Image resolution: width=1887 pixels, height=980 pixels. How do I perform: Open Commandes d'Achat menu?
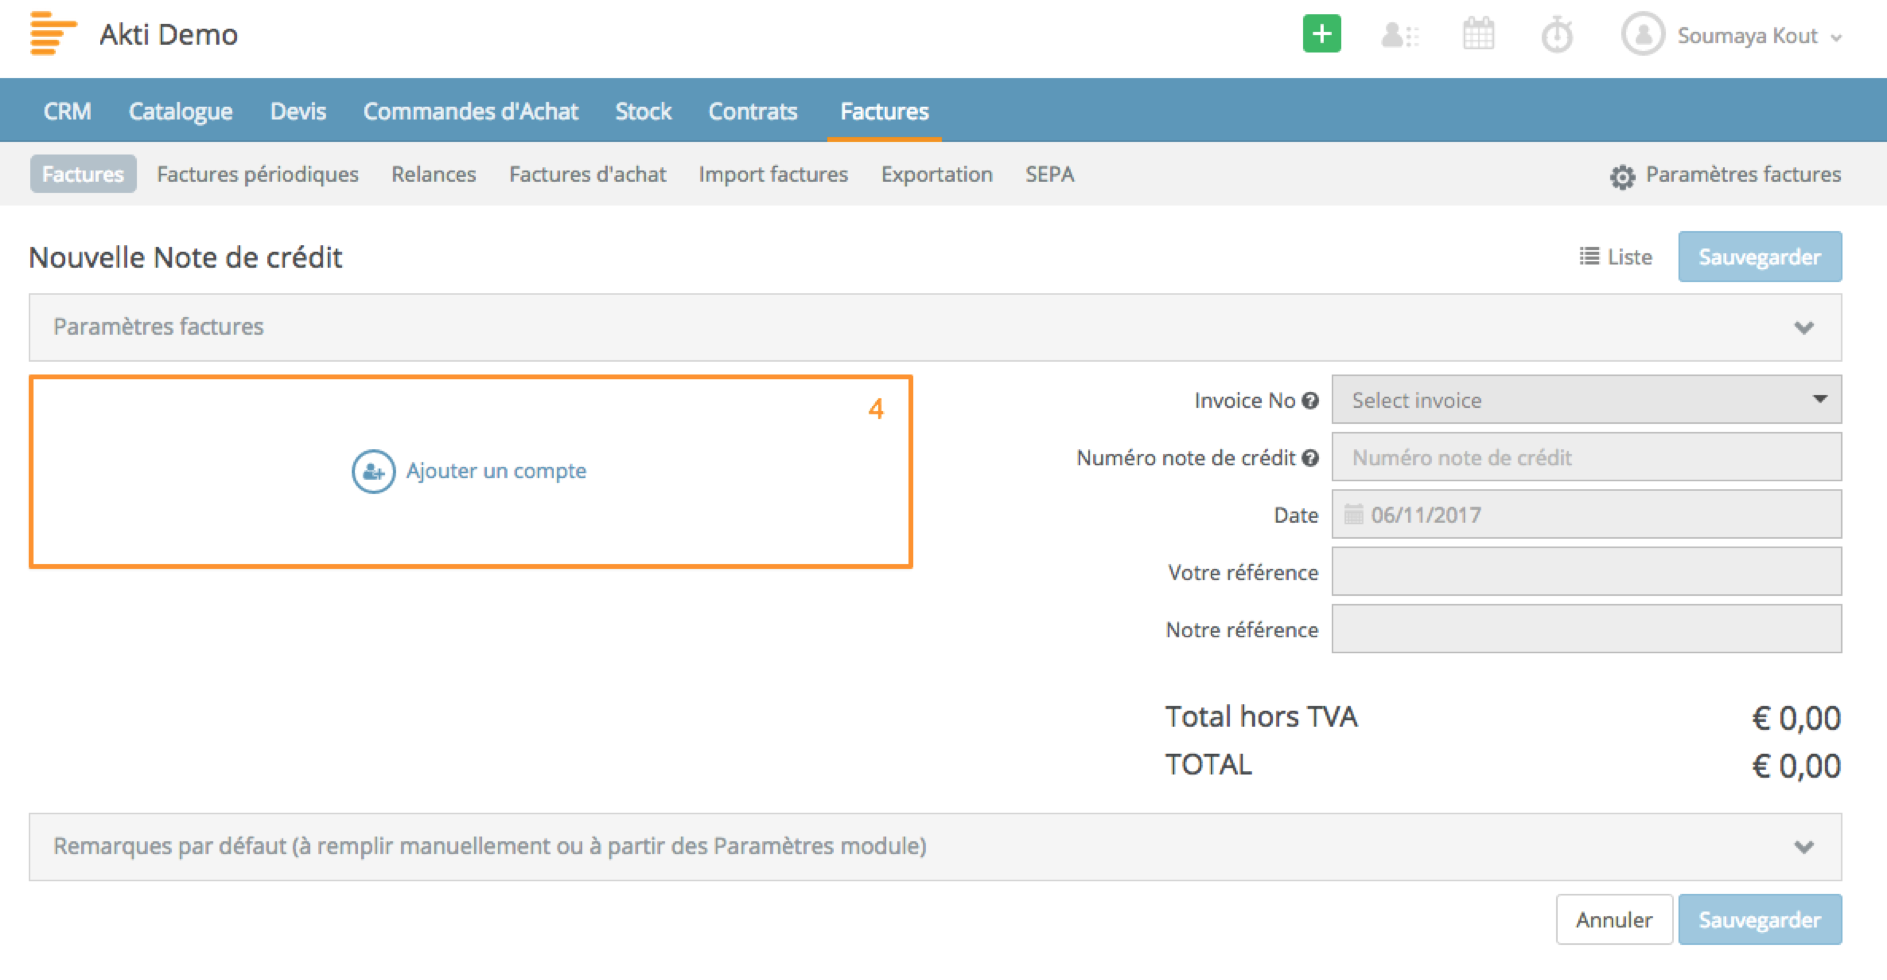(470, 111)
